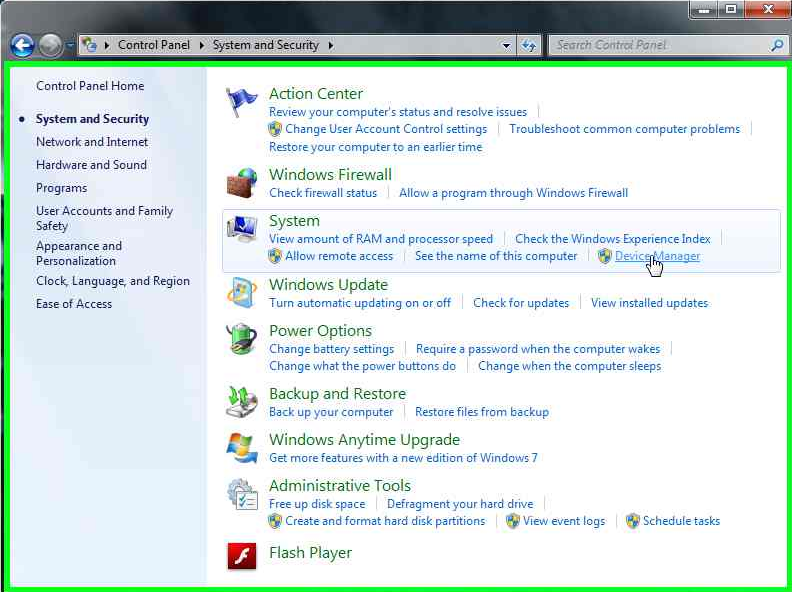Check the Windows Experience Index

point(613,239)
